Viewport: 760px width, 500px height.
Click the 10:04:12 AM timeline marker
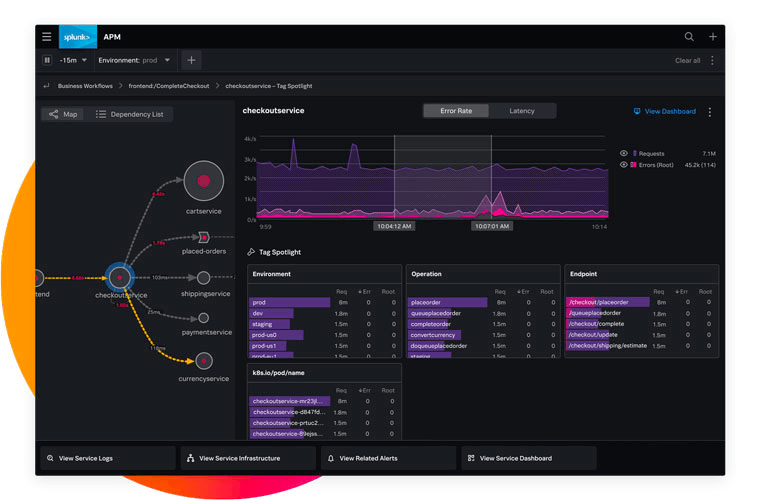click(394, 226)
